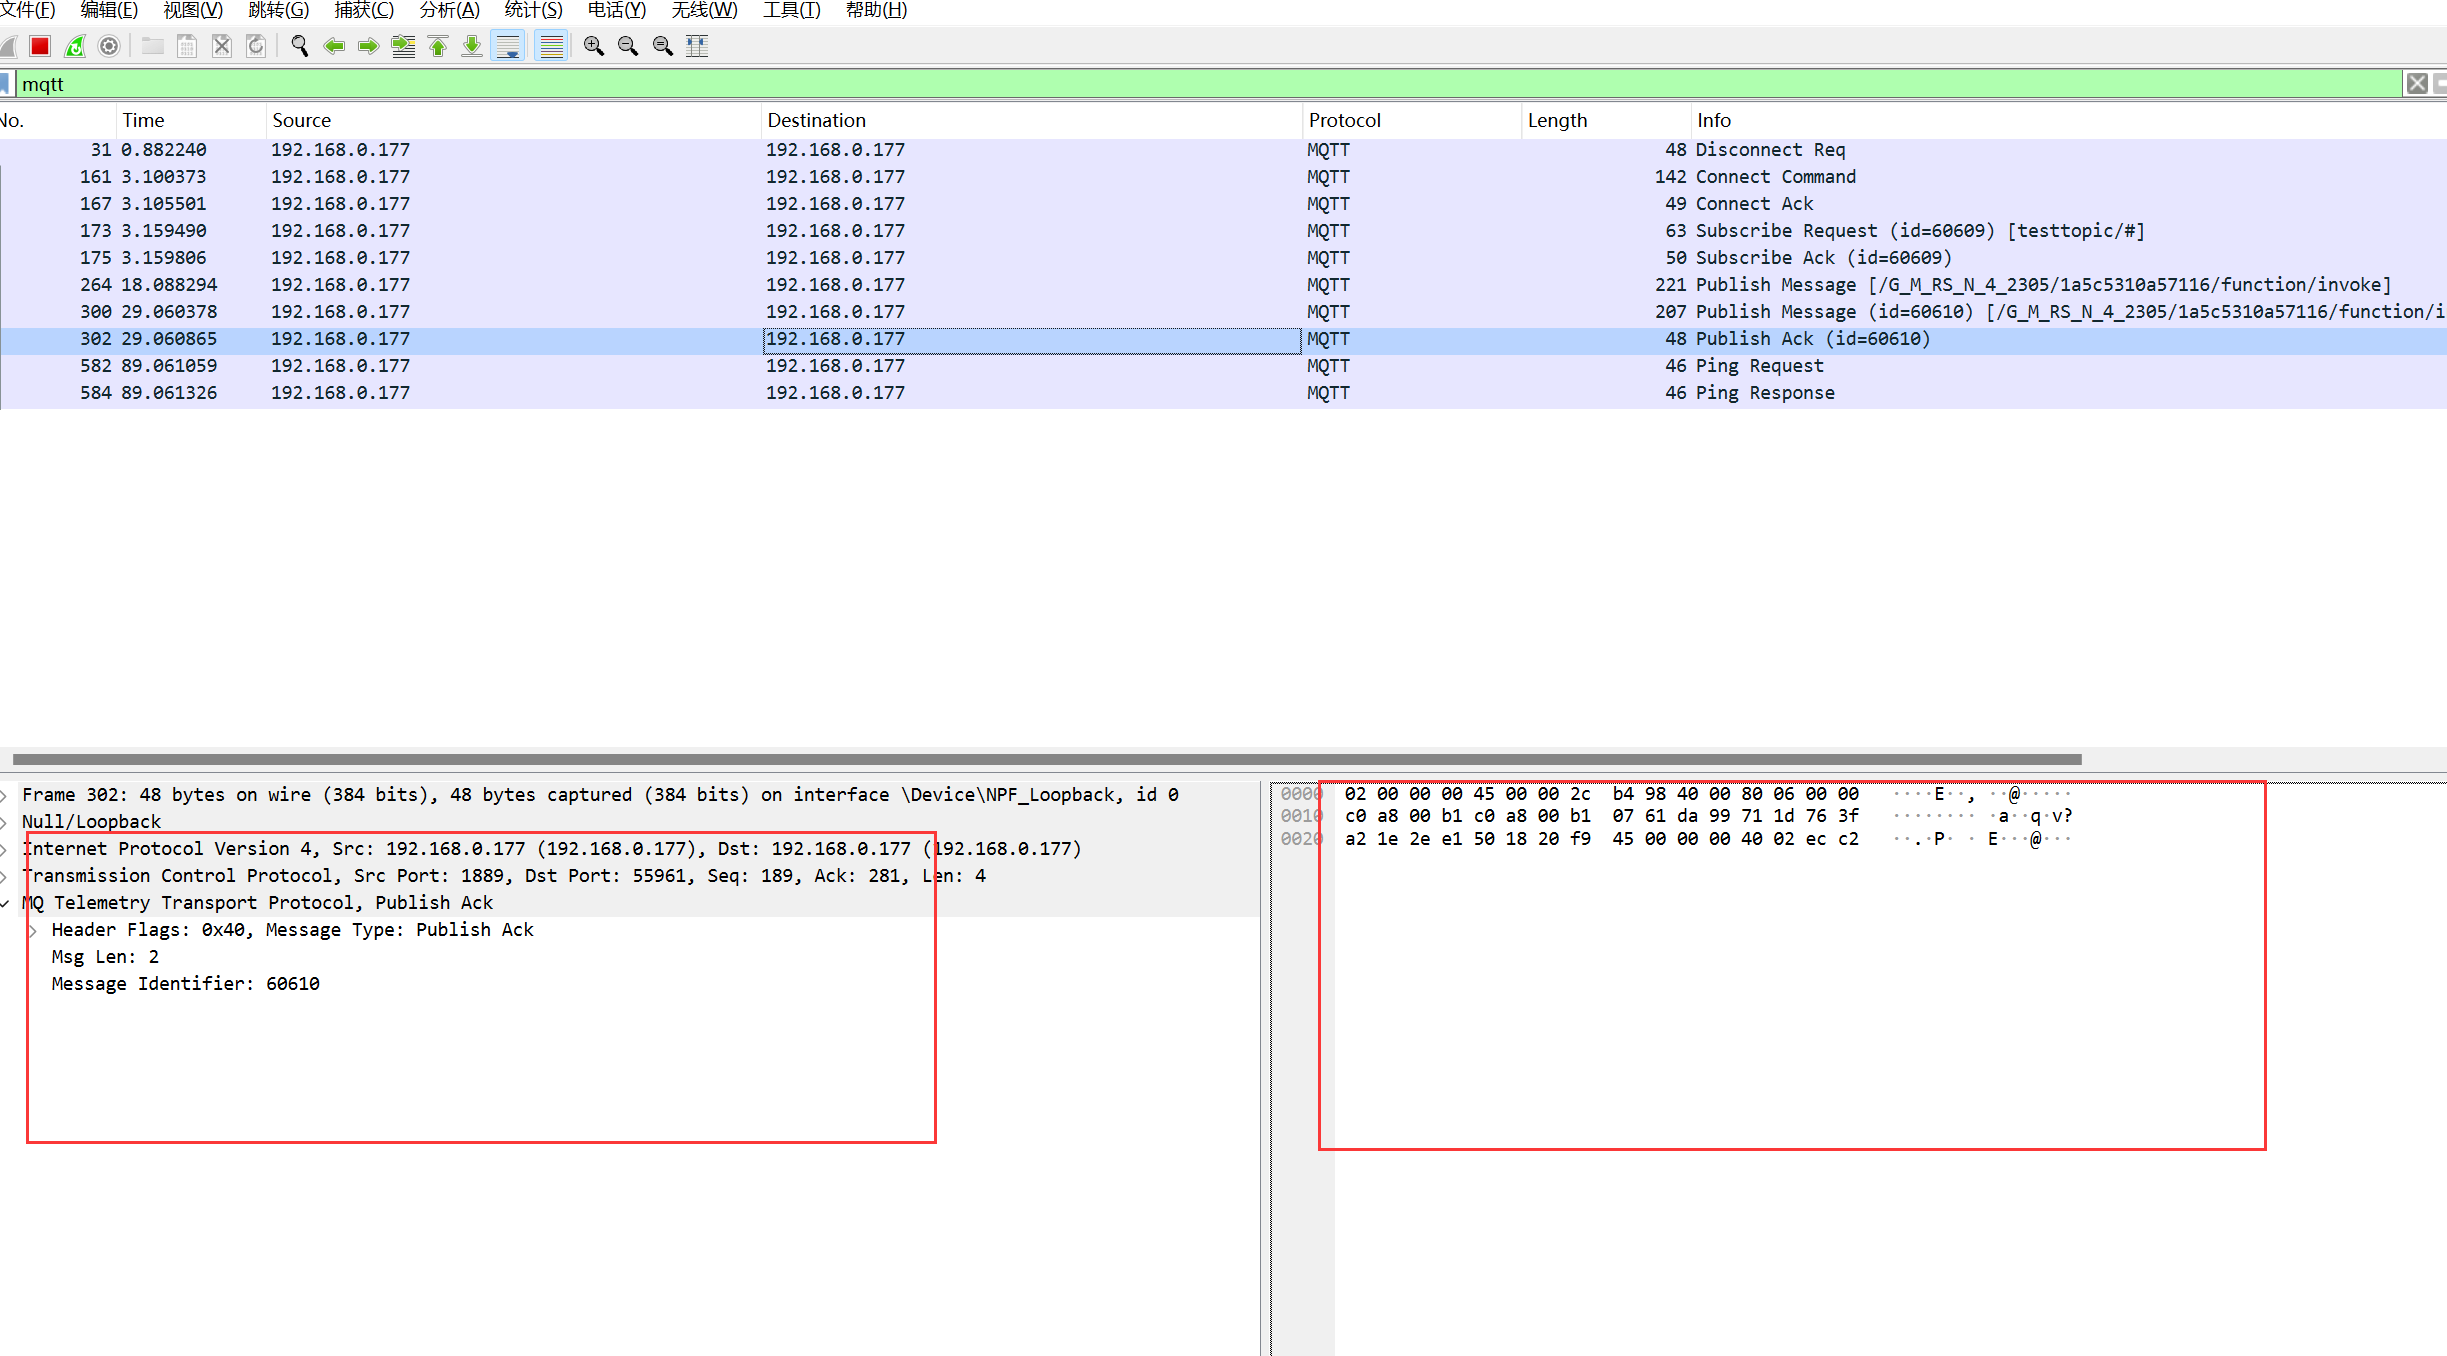2447x1356 pixels.
Task: Zoom in on the main window text
Action: coord(594,46)
